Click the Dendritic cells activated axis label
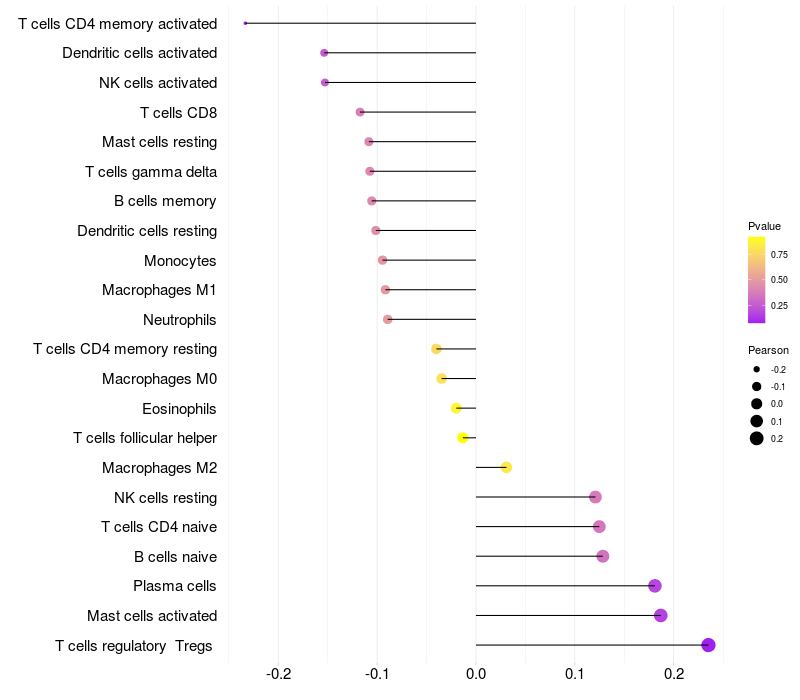800x700 pixels. (139, 53)
